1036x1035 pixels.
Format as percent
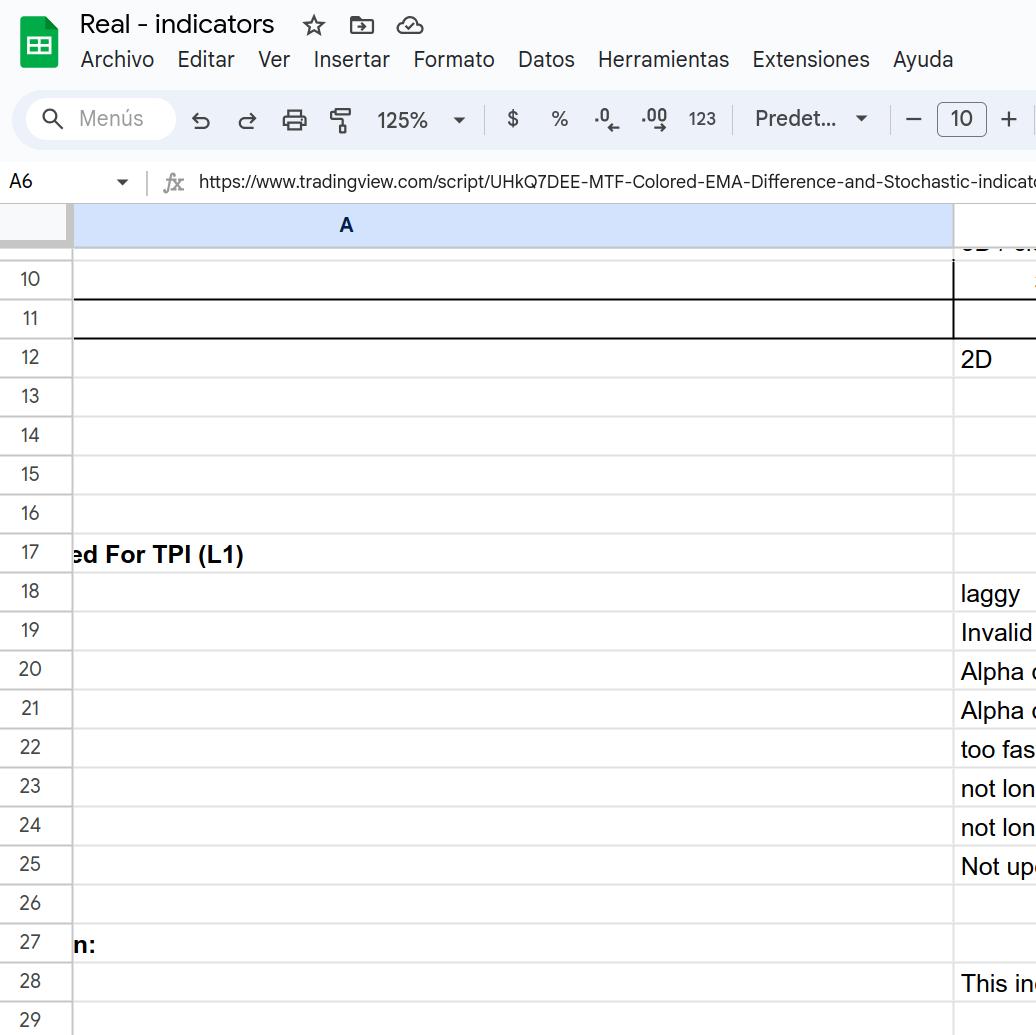pyautogui.click(x=559, y=119)
